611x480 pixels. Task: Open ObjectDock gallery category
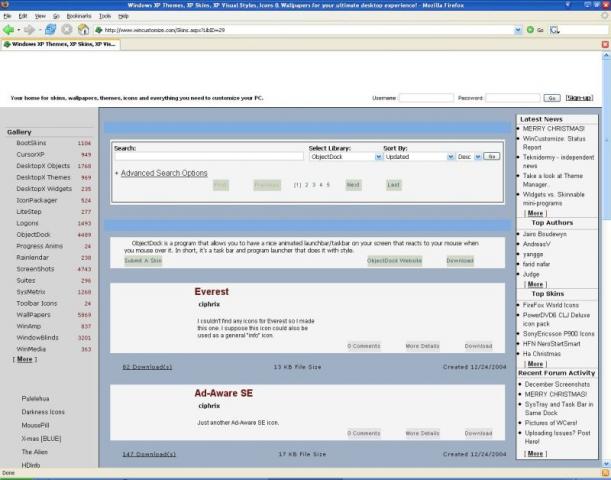(x=34, y=235)
